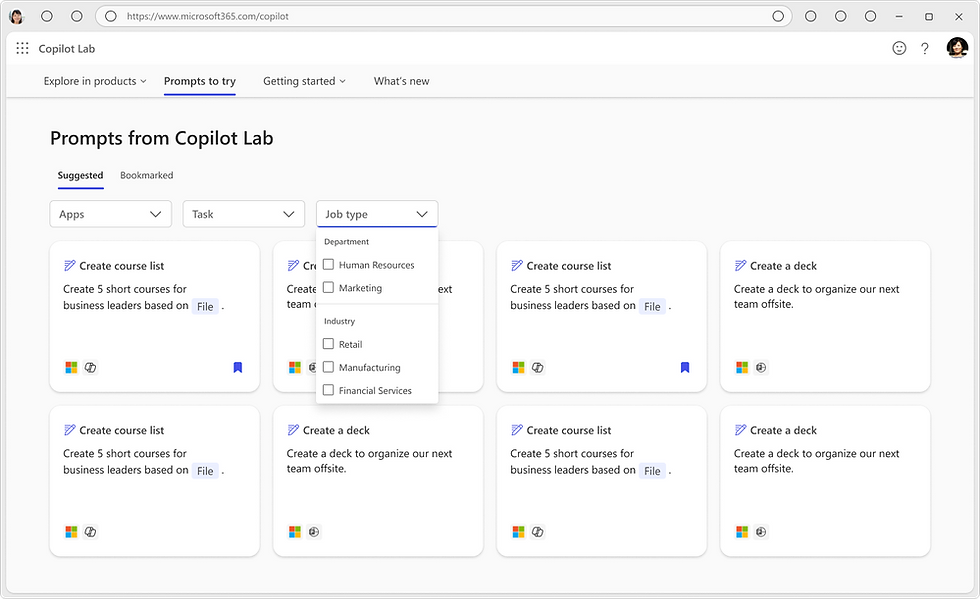Click the browser address bar
Image resolution: width=980 pixels, height=599 pixels.
[440, 16]
